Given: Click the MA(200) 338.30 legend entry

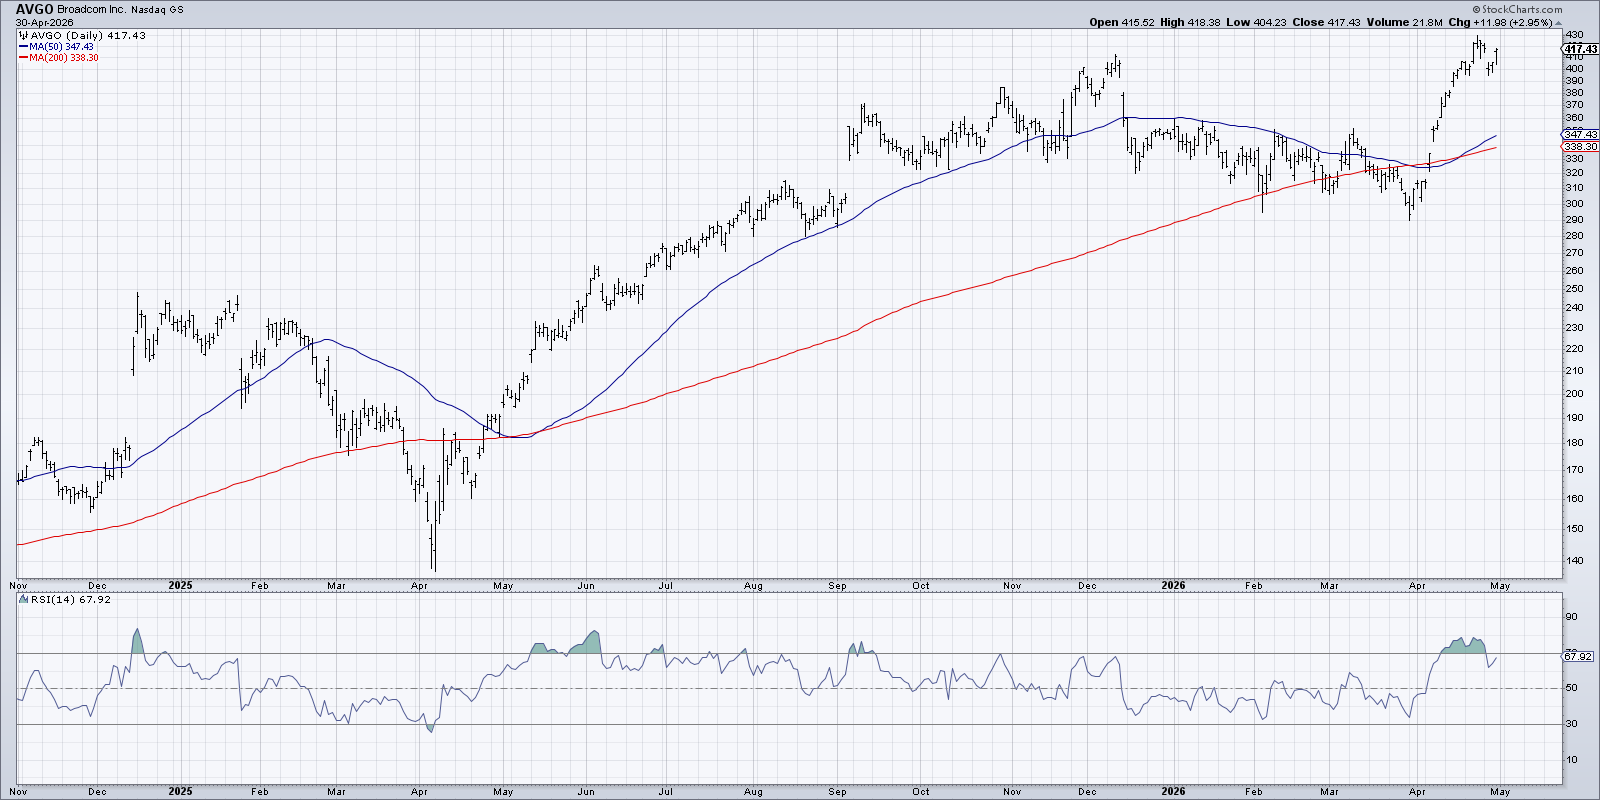Looking at the screenshot, I should [x=64, y=58].
